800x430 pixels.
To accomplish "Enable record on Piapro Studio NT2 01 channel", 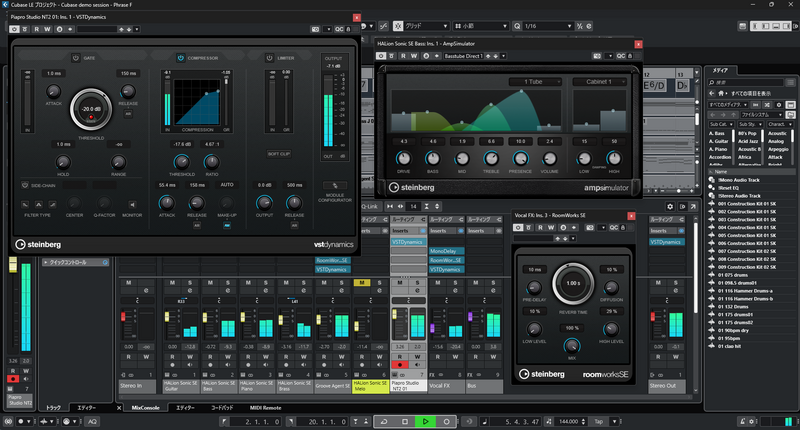I will pyautogui.click(x=400, y=365).
